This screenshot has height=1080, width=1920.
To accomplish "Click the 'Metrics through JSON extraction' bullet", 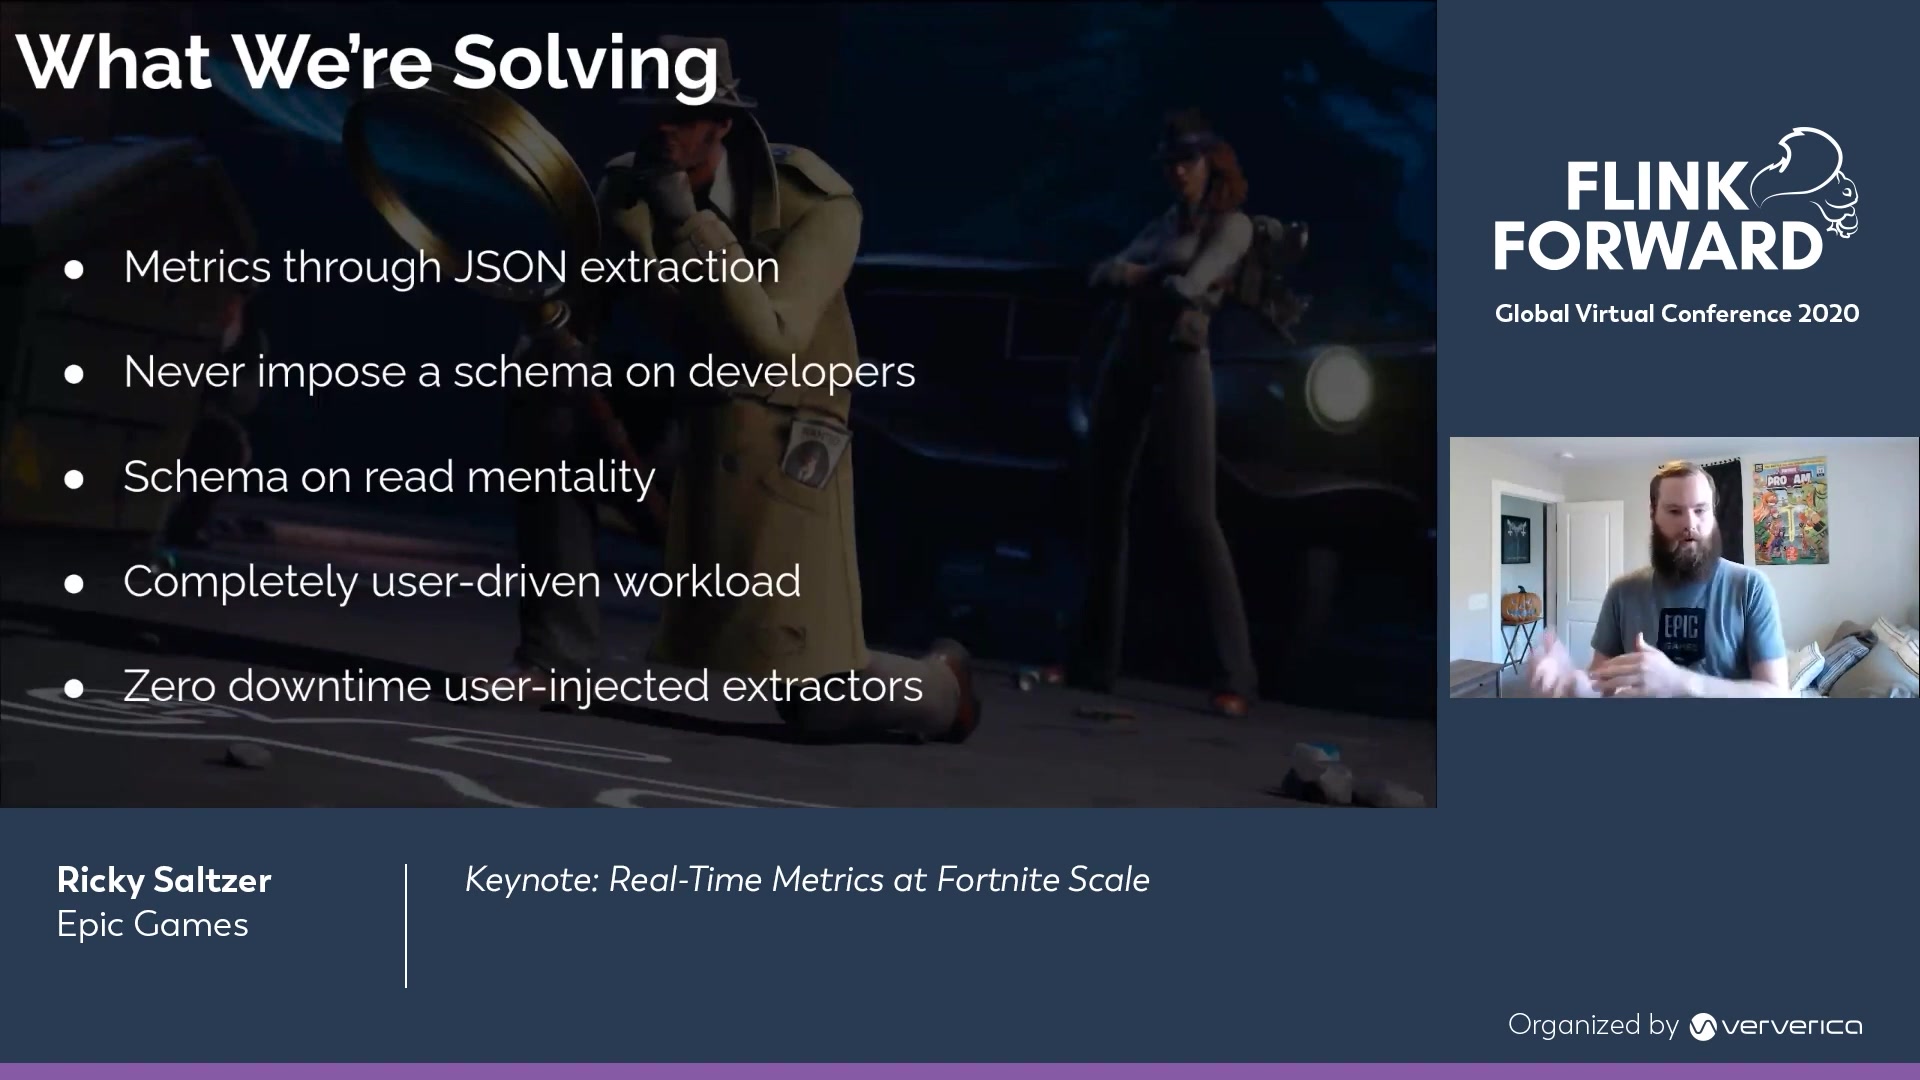I will click(x=451, y=267).
